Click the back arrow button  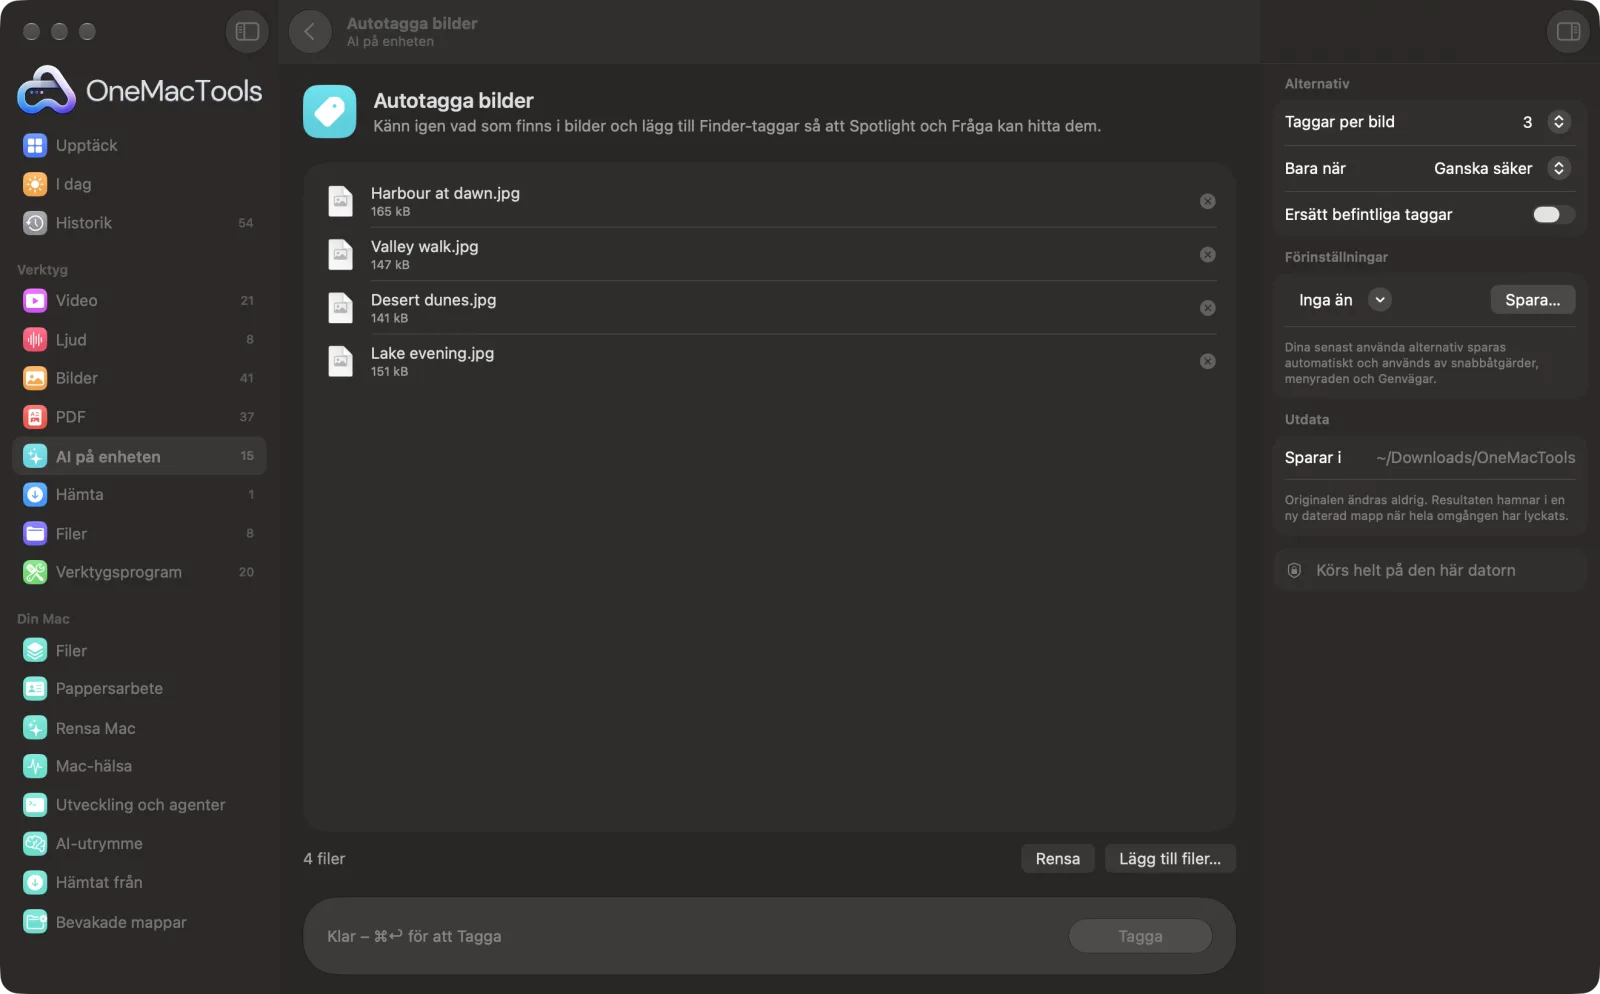(x=310, y=32)
